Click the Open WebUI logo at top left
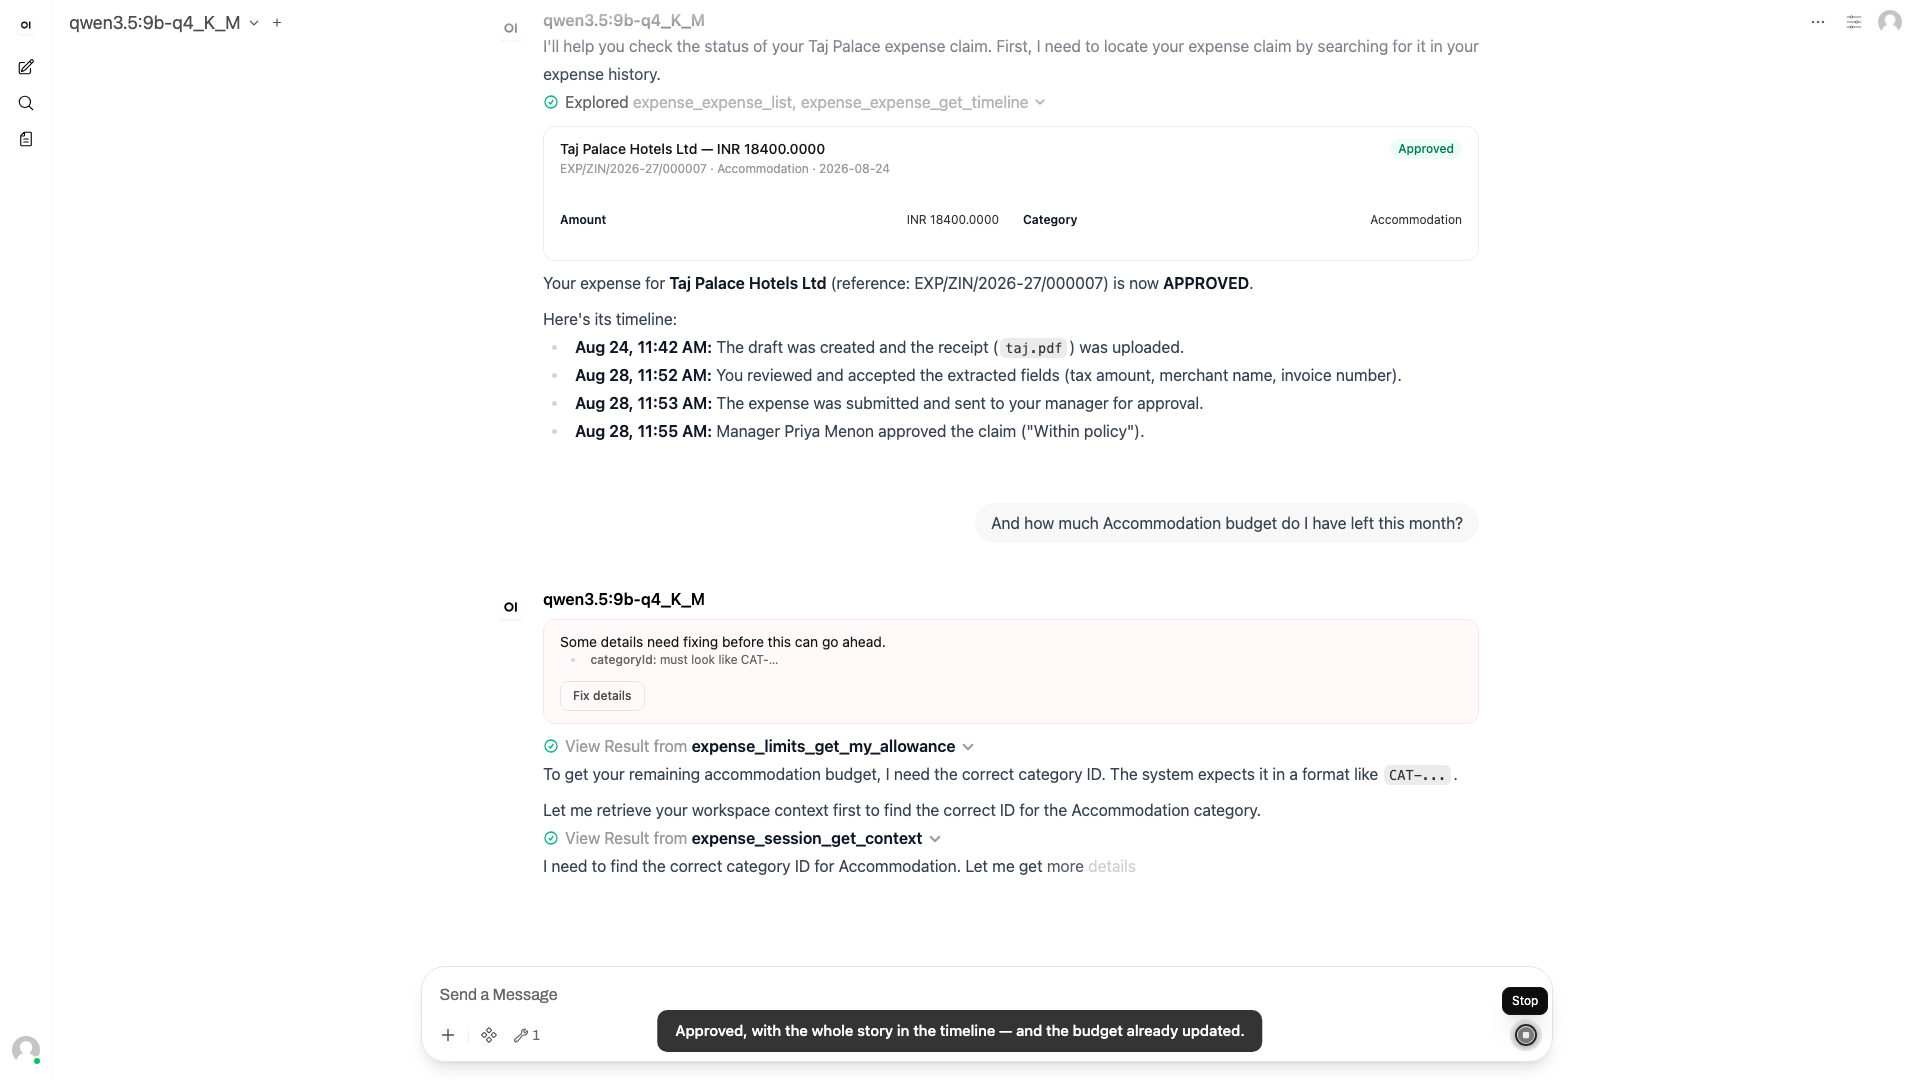 (26, 25)
